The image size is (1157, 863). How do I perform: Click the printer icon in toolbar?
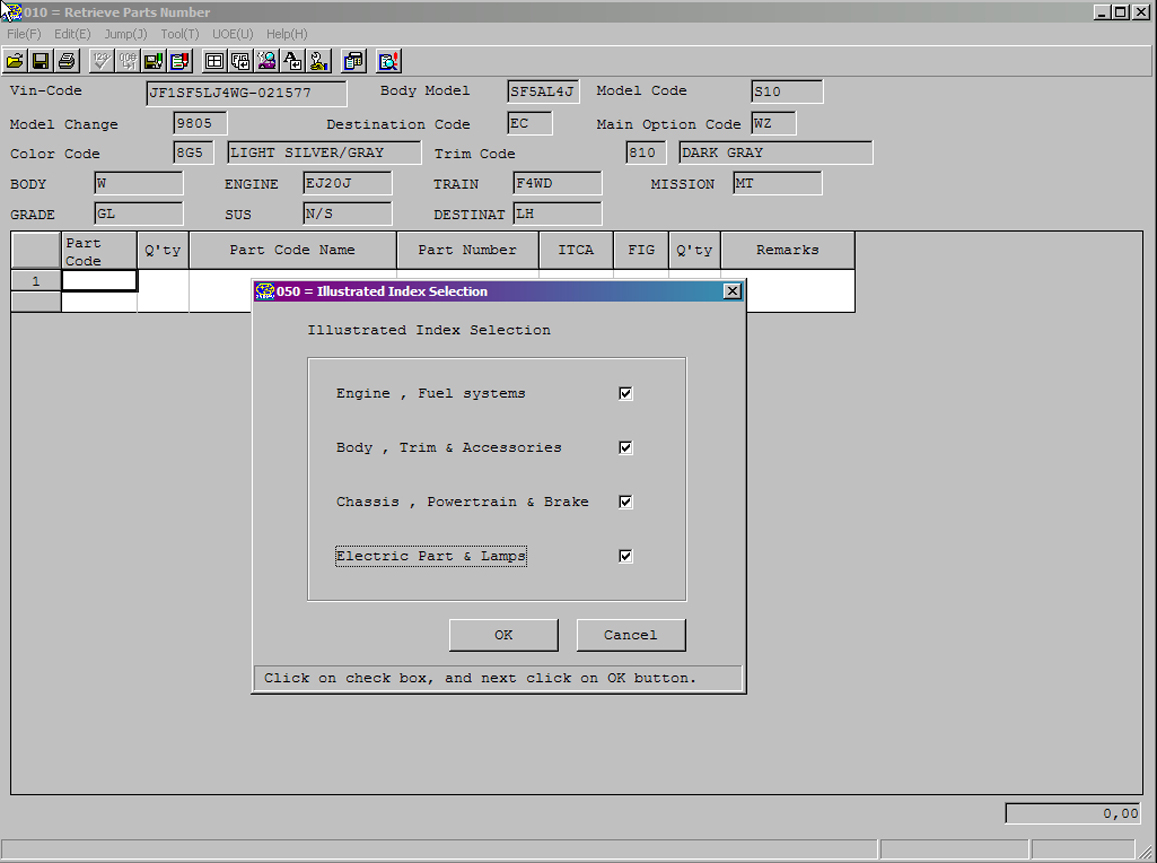coord(67,61)
